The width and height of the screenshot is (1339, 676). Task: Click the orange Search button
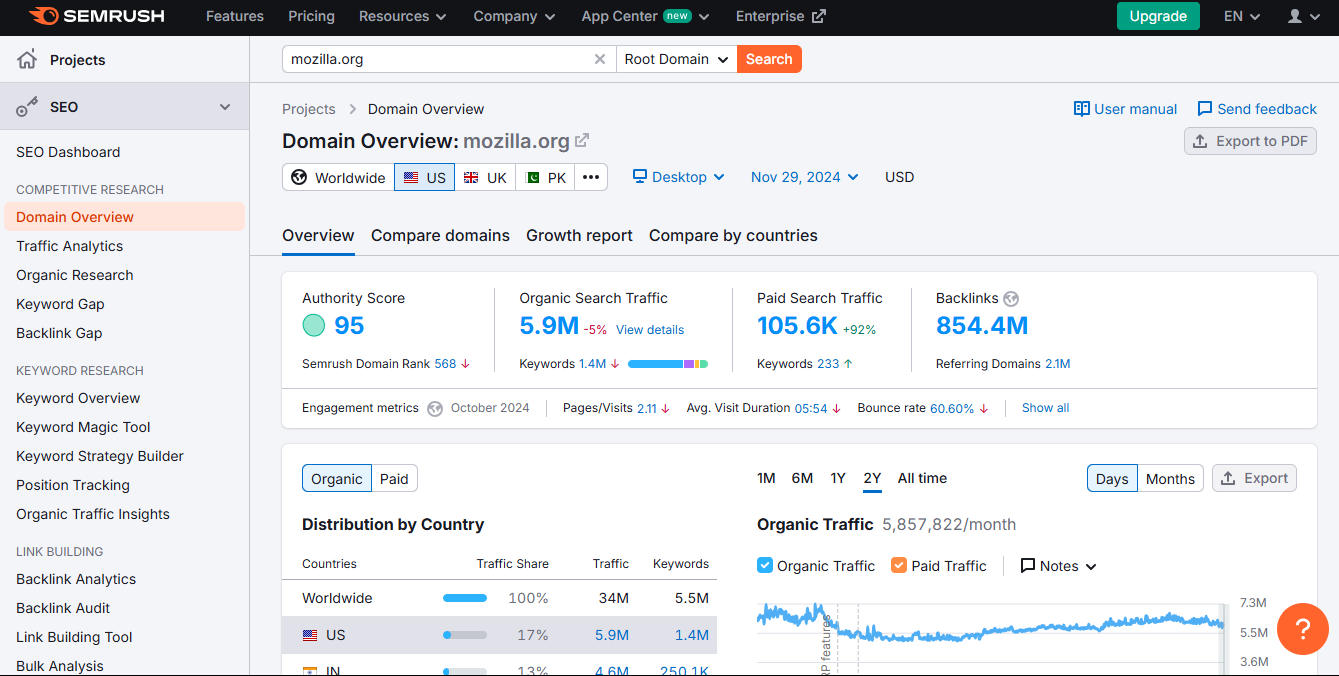click(x=769, y=59)
